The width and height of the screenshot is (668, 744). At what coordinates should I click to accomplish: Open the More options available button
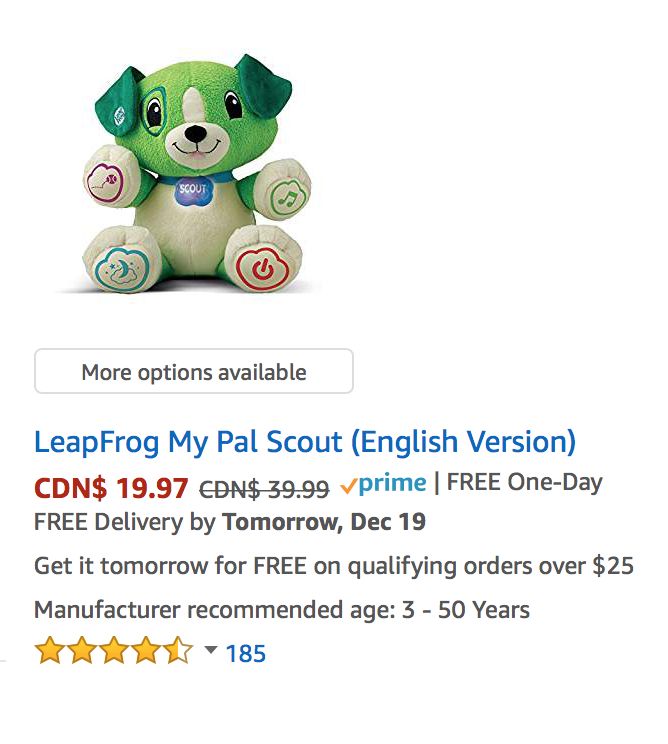click(x=194, y=371)
